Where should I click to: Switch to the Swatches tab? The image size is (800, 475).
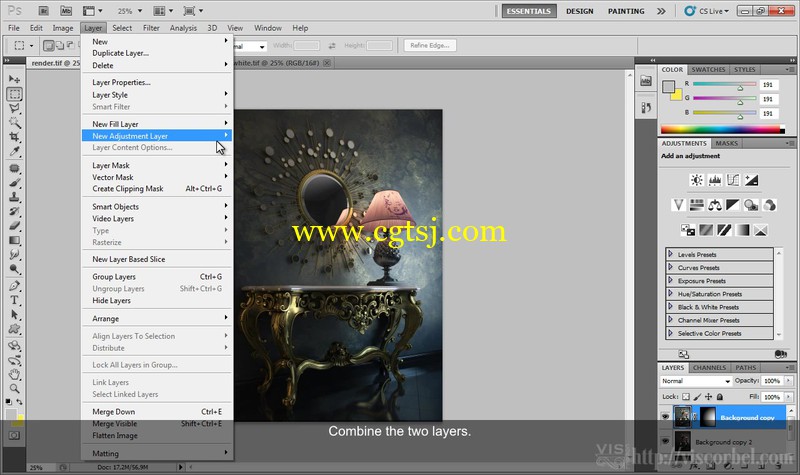coord(708,69)
